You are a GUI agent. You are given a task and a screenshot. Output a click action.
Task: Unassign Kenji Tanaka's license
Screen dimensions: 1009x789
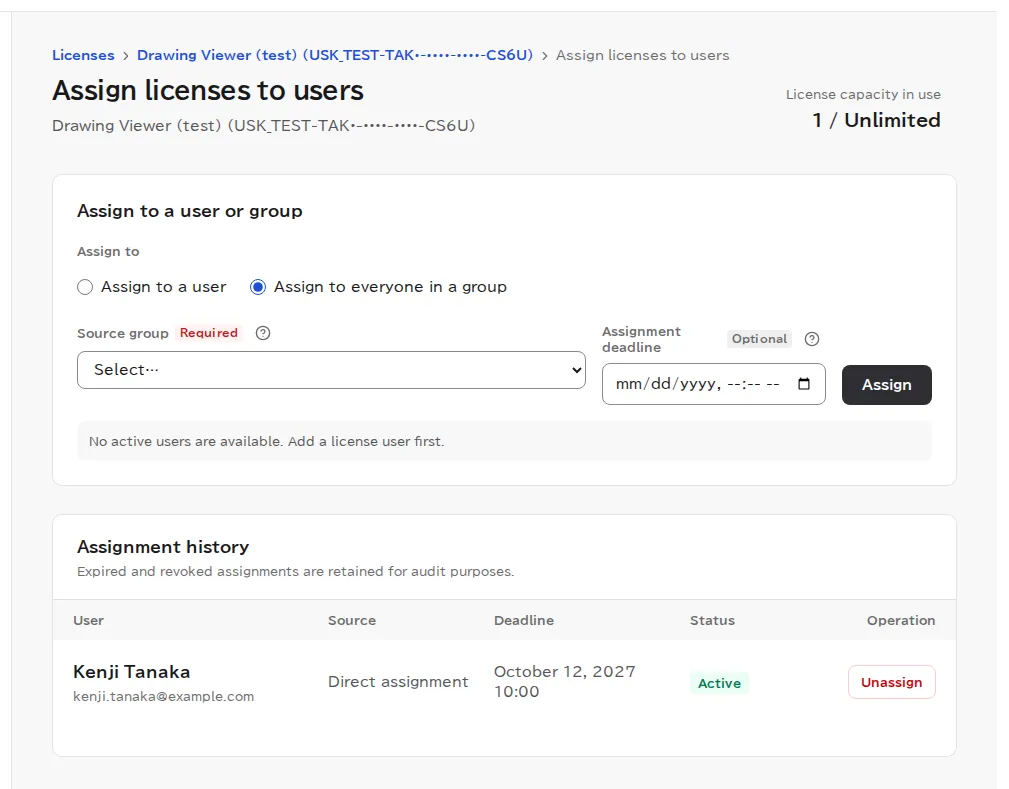(891, 682)
